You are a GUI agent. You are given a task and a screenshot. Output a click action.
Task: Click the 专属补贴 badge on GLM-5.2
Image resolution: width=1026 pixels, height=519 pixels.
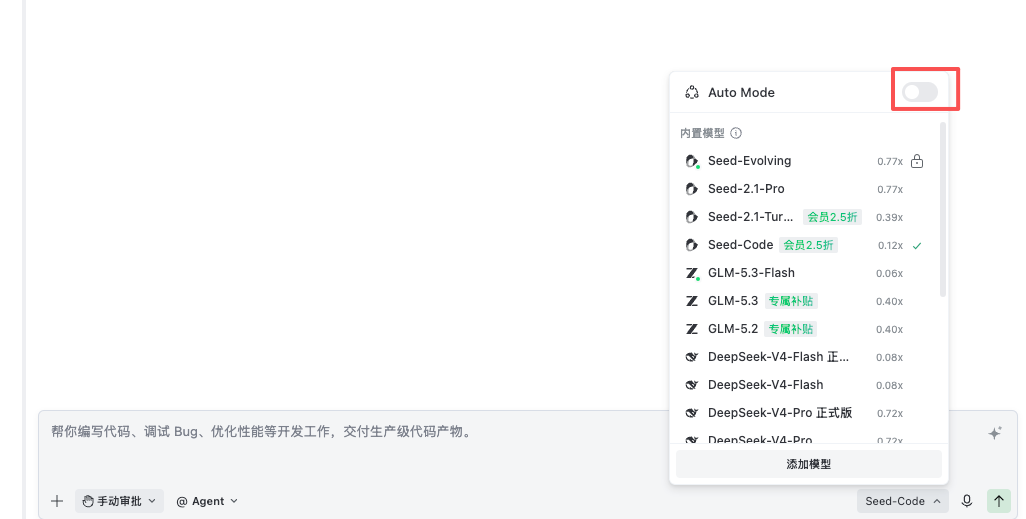tap(791, 329)
